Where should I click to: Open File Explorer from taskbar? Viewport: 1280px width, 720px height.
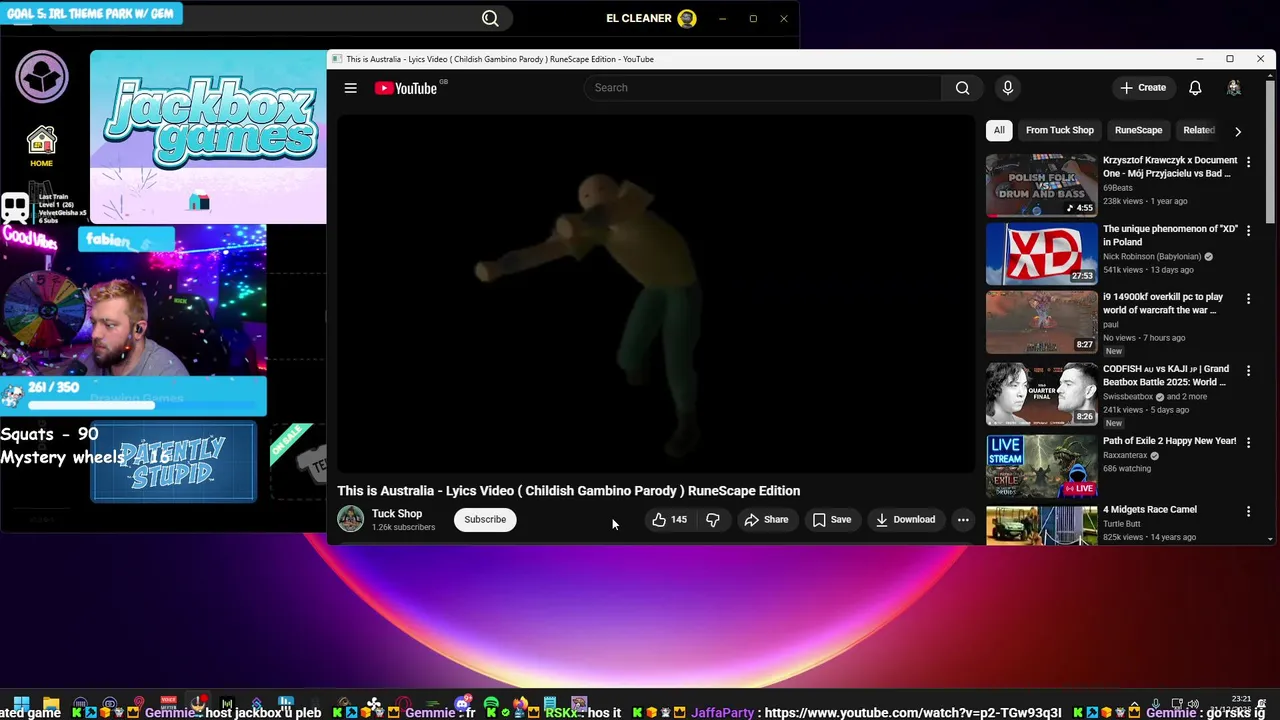tap(51, 704)
